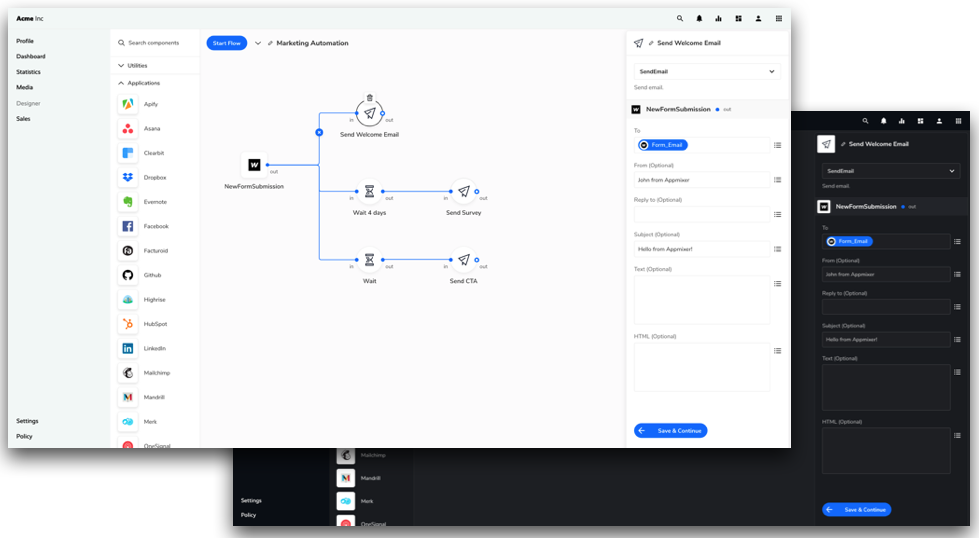
Task: Select the Wait hourglass node
Action: pyautogui.click(x=370, y=260)
